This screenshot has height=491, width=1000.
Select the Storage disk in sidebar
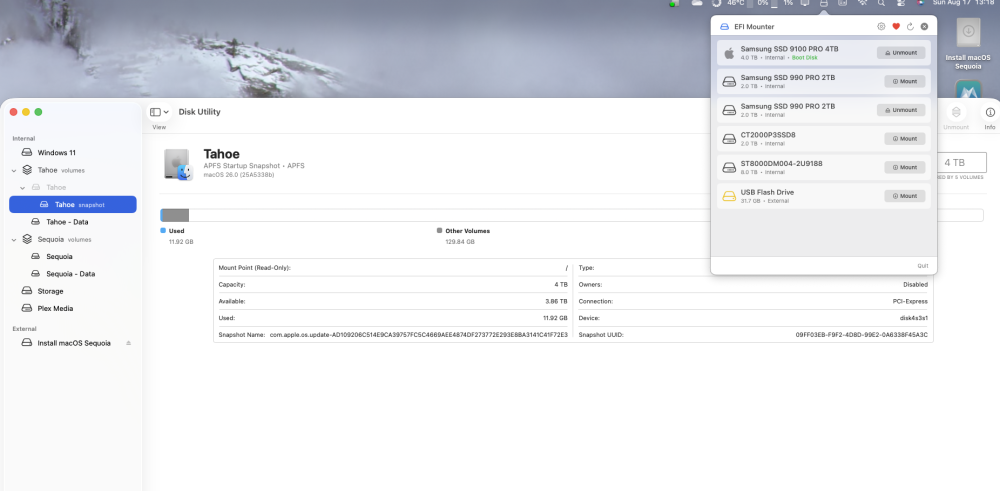[73, 291]
